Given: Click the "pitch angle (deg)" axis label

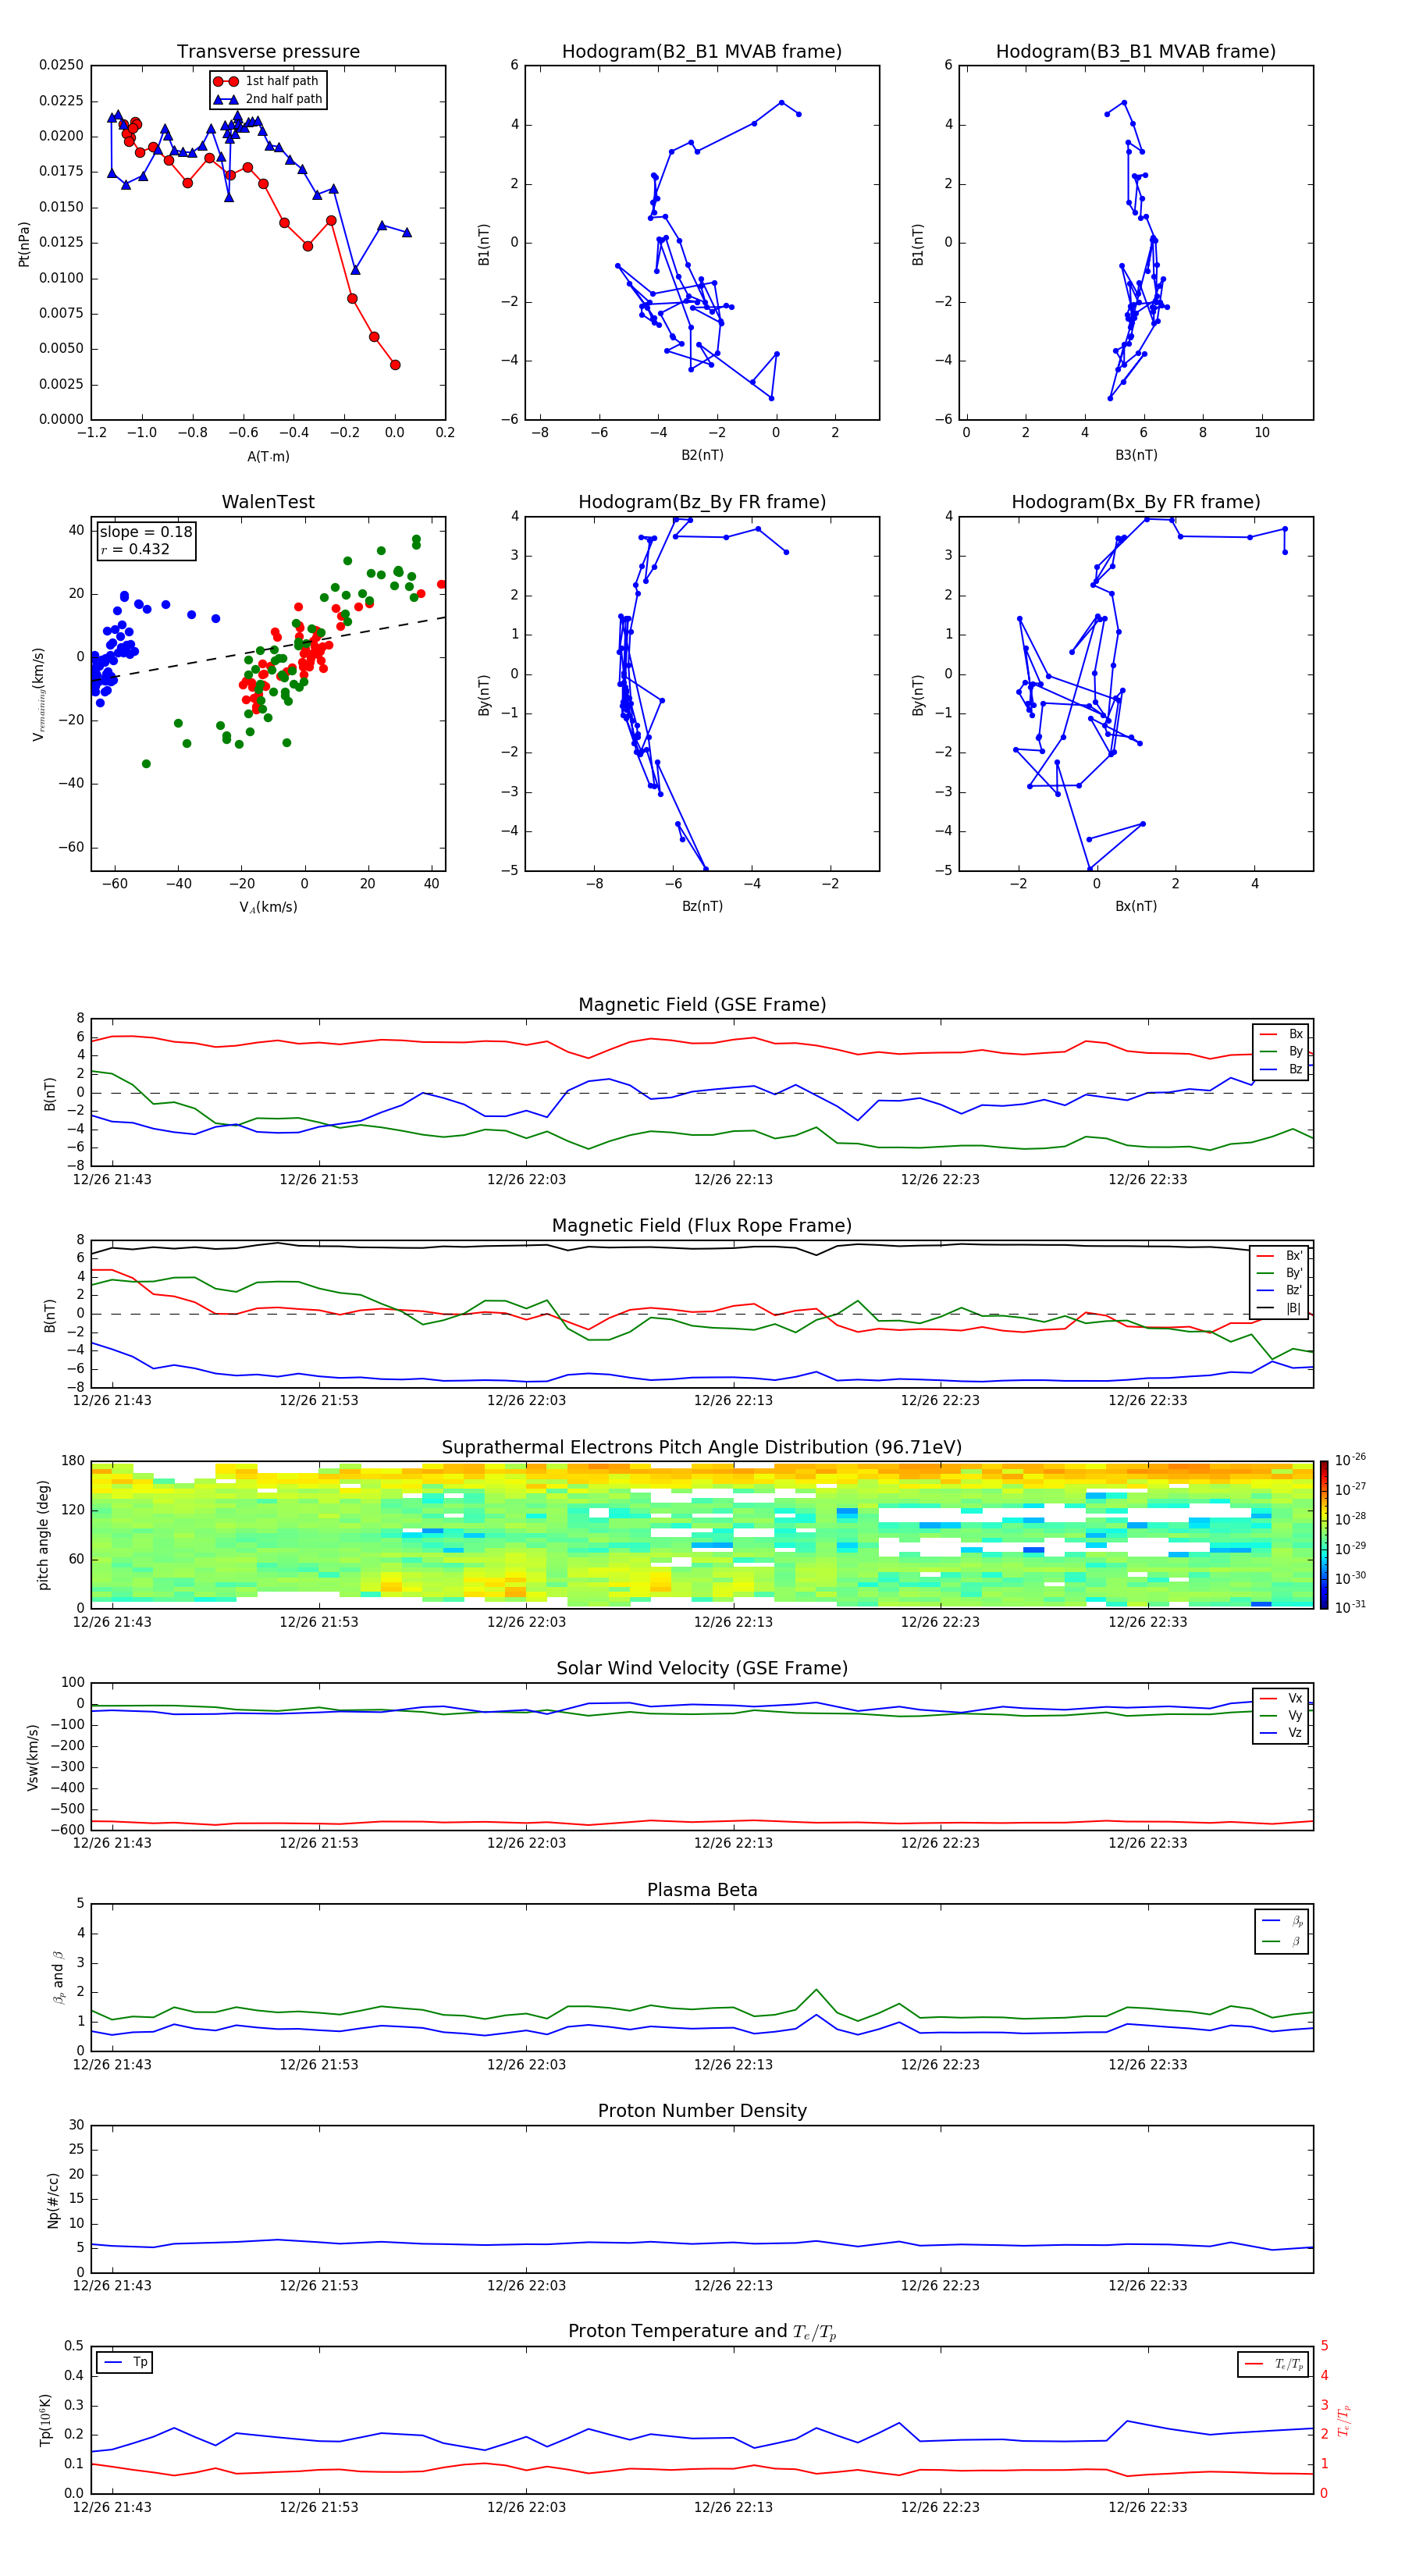Looking at the screenshot, I should click(x=43, y=1535).
